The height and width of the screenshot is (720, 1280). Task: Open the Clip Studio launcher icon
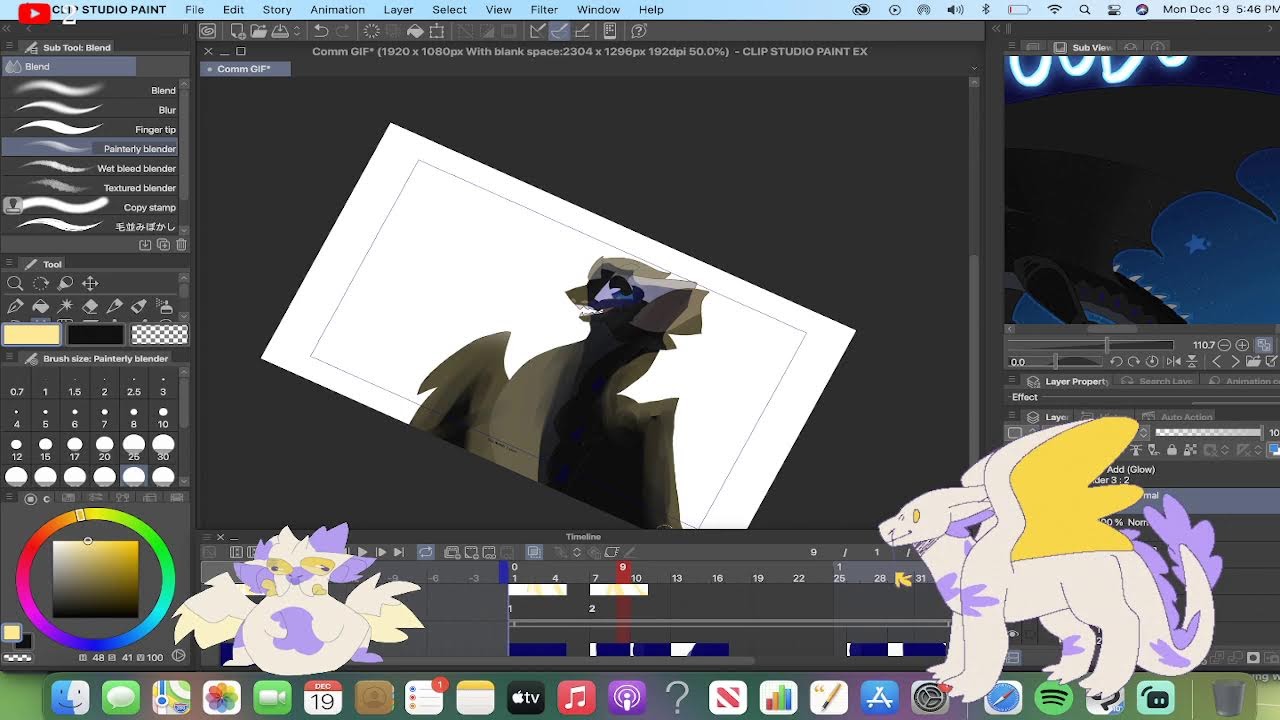(x=207, y=31)
